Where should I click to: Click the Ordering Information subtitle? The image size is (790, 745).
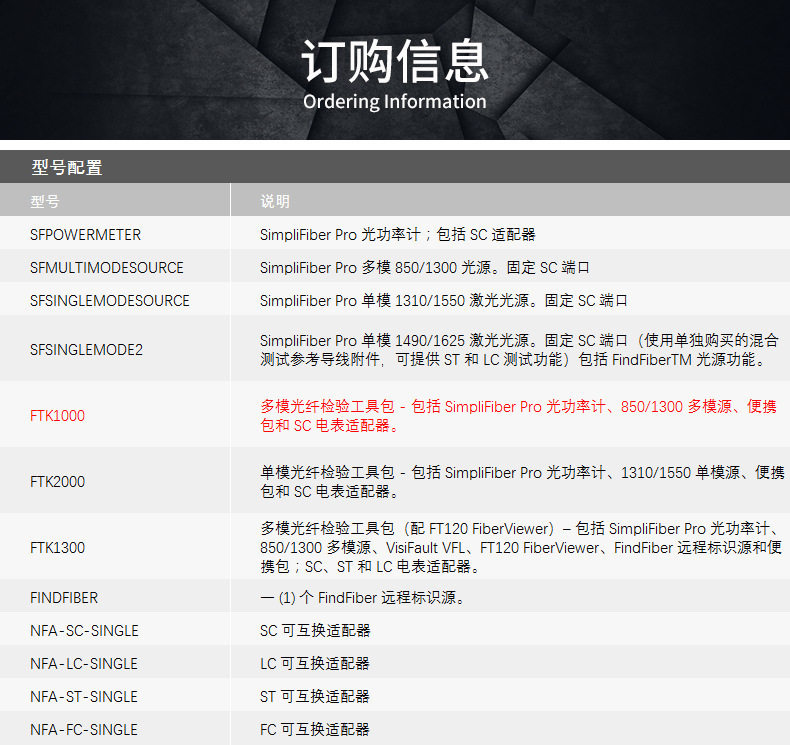(394, 102)
